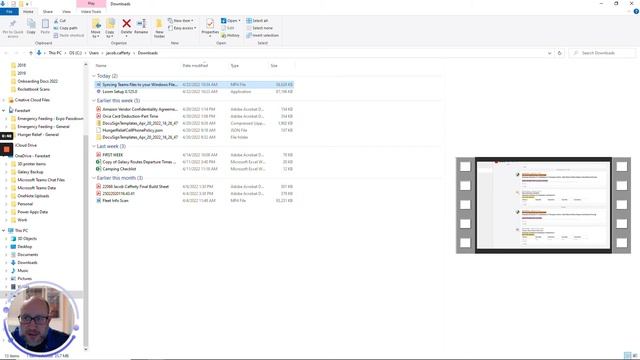Click the red Delete X icon
Image resolution: width=640 pixels, height=360 pixels.
click(127, 24)
